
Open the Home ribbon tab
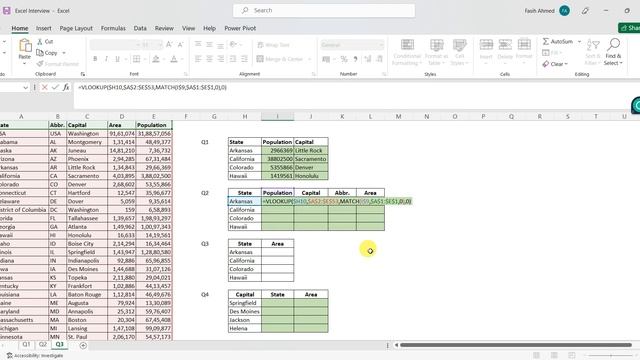[x=20, y=28]
